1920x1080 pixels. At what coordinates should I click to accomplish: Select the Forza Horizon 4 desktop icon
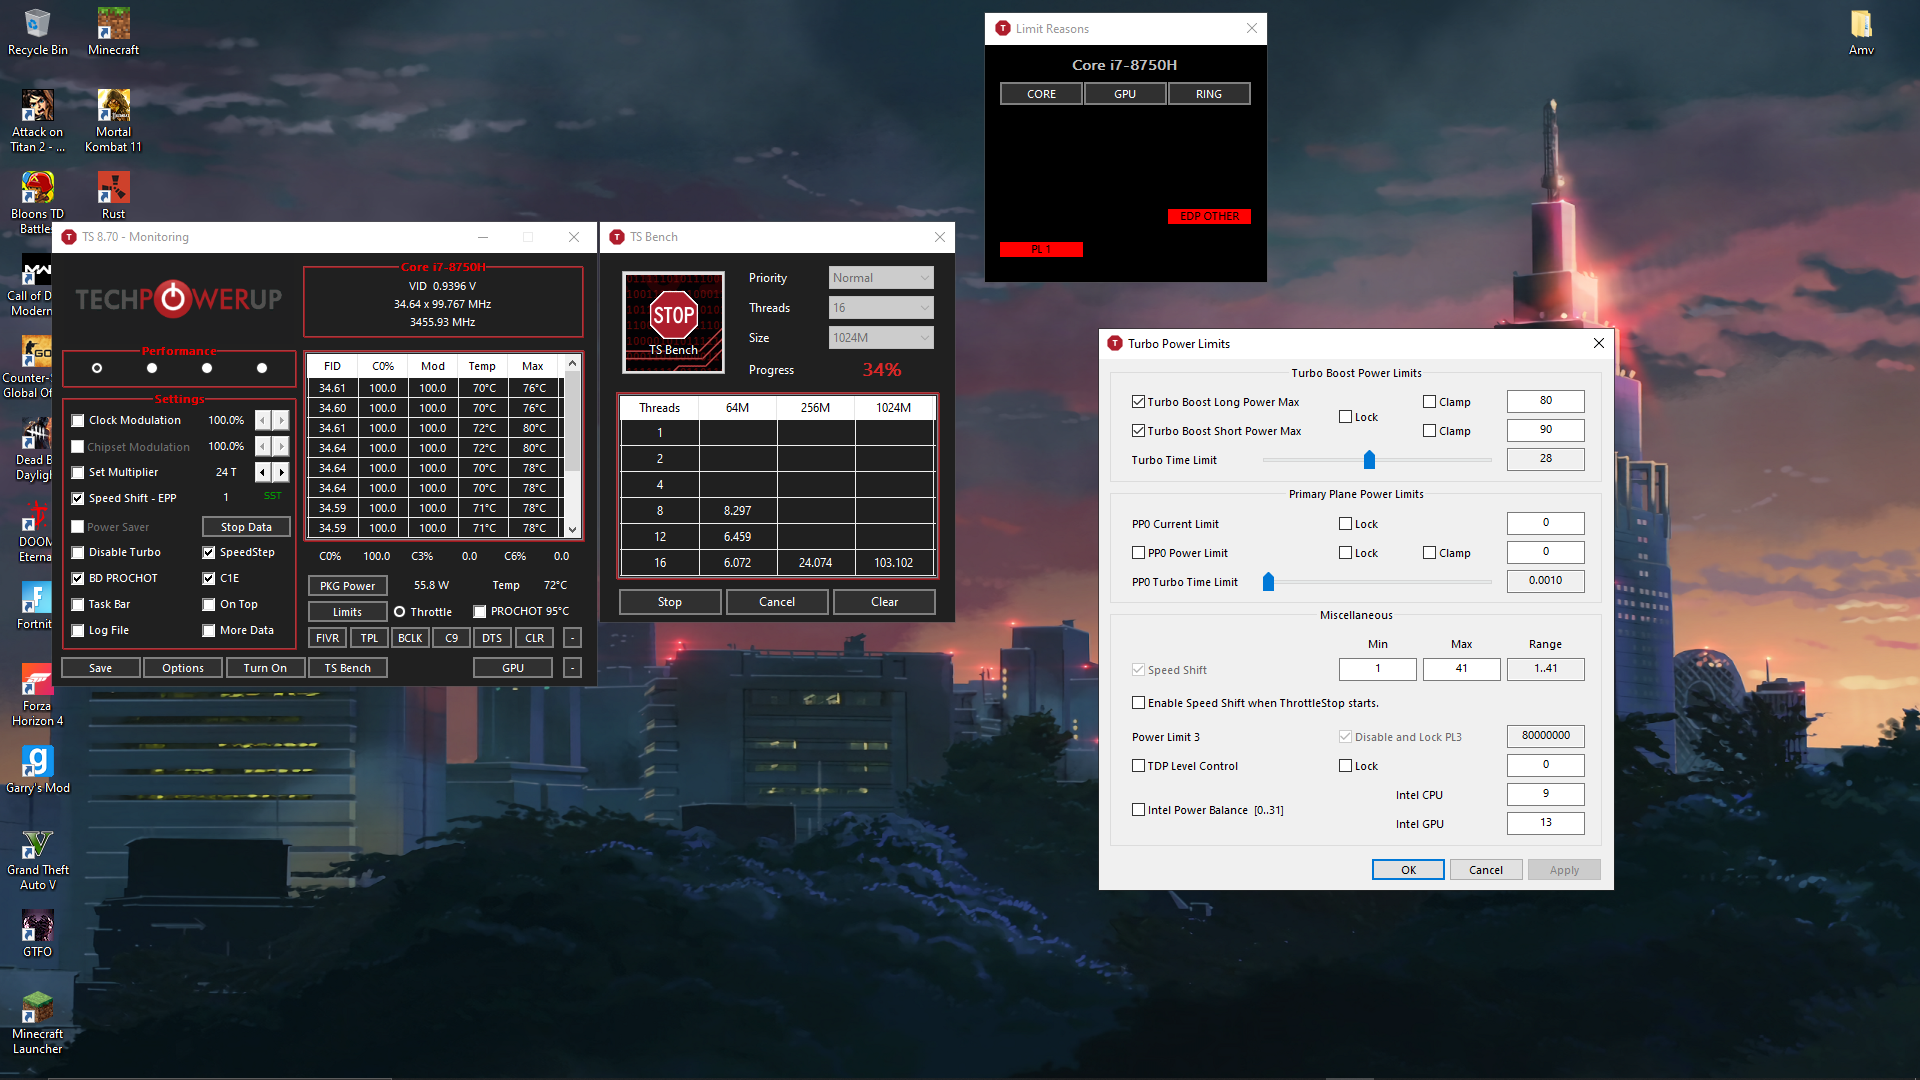tap(37, 695)
